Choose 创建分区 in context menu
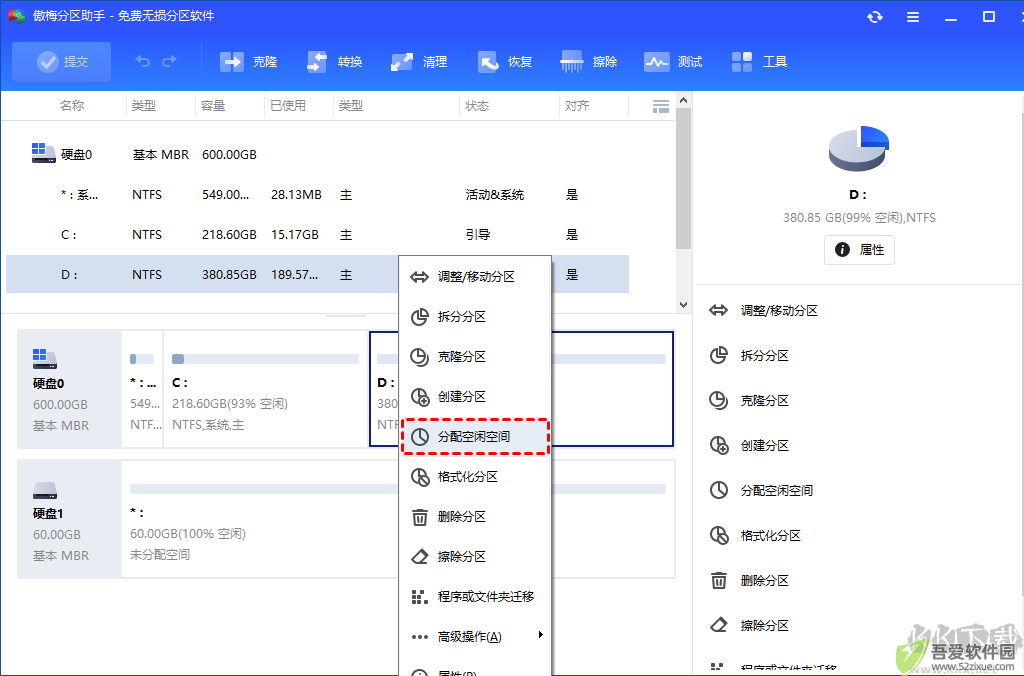Viewport: 1024px width, 676px height. point(475,396)
